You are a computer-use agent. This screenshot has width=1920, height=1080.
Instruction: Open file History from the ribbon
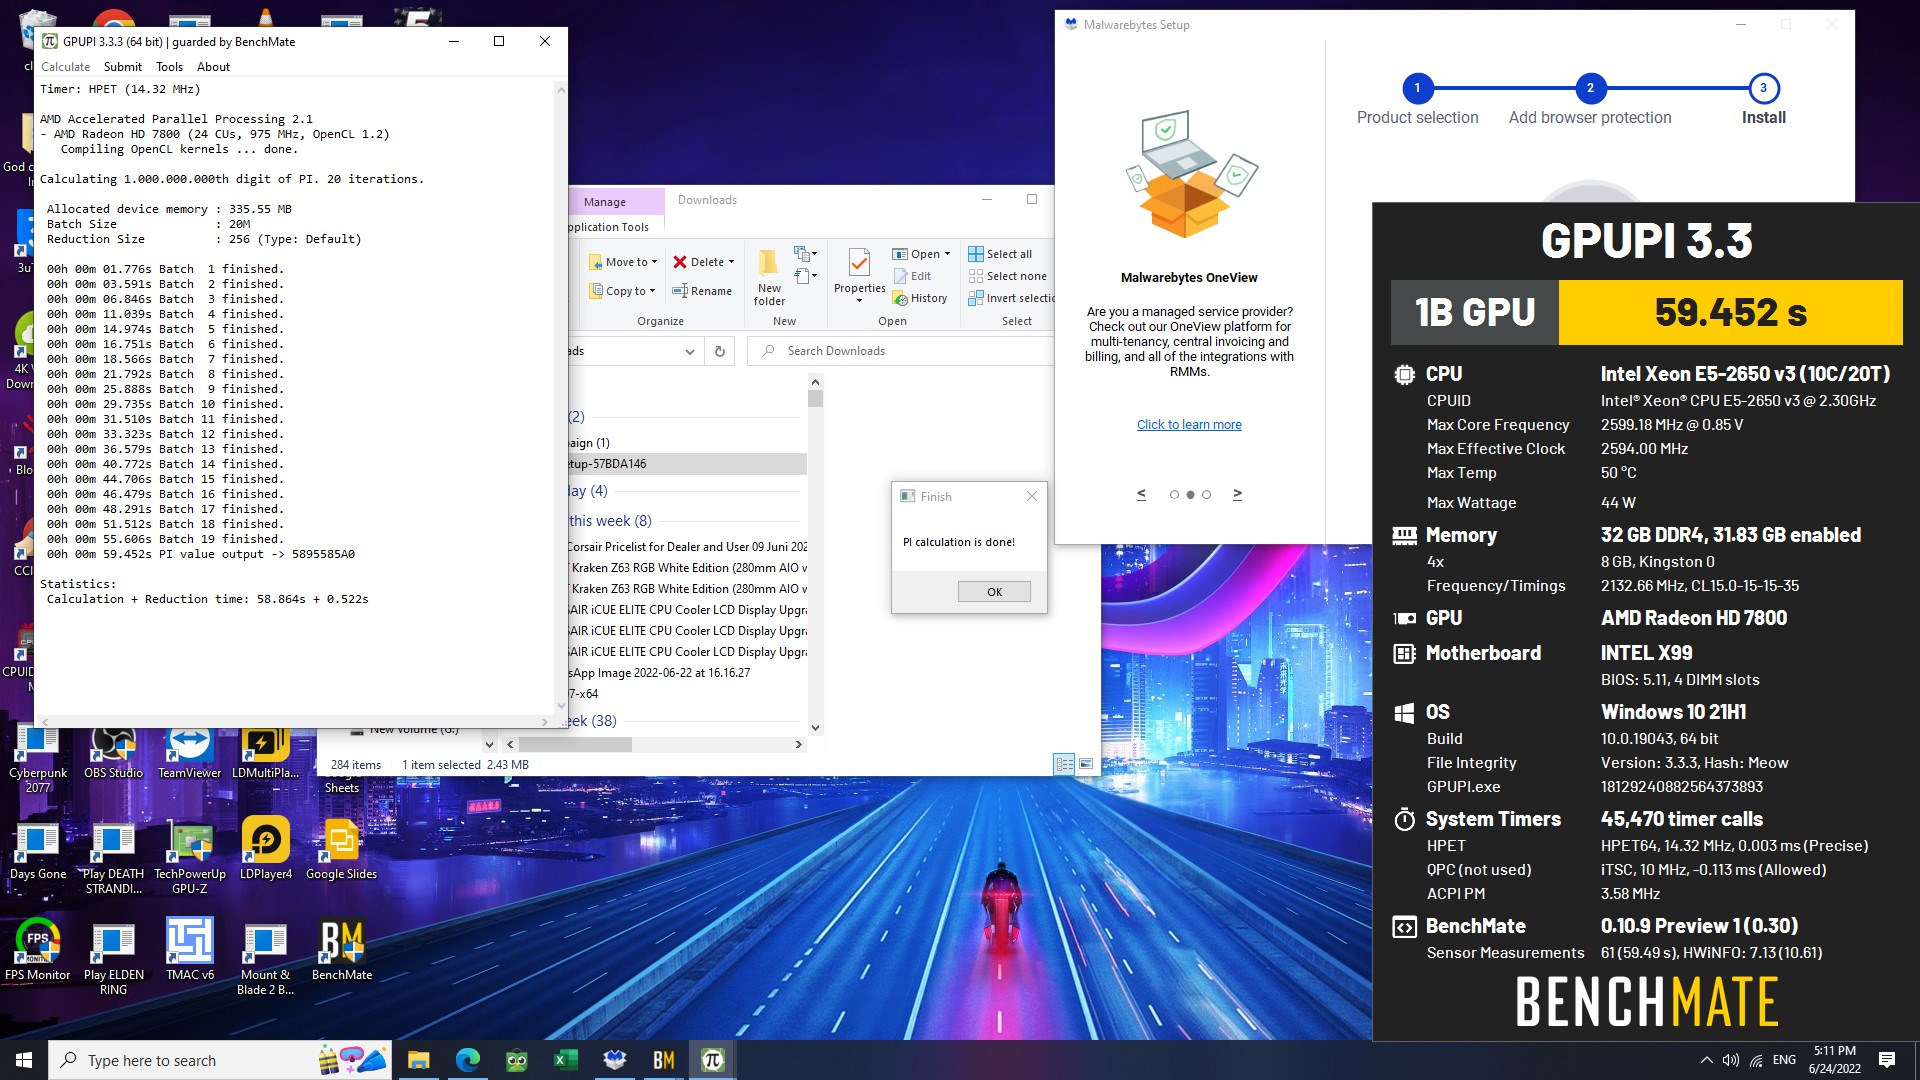pos(920,298)
